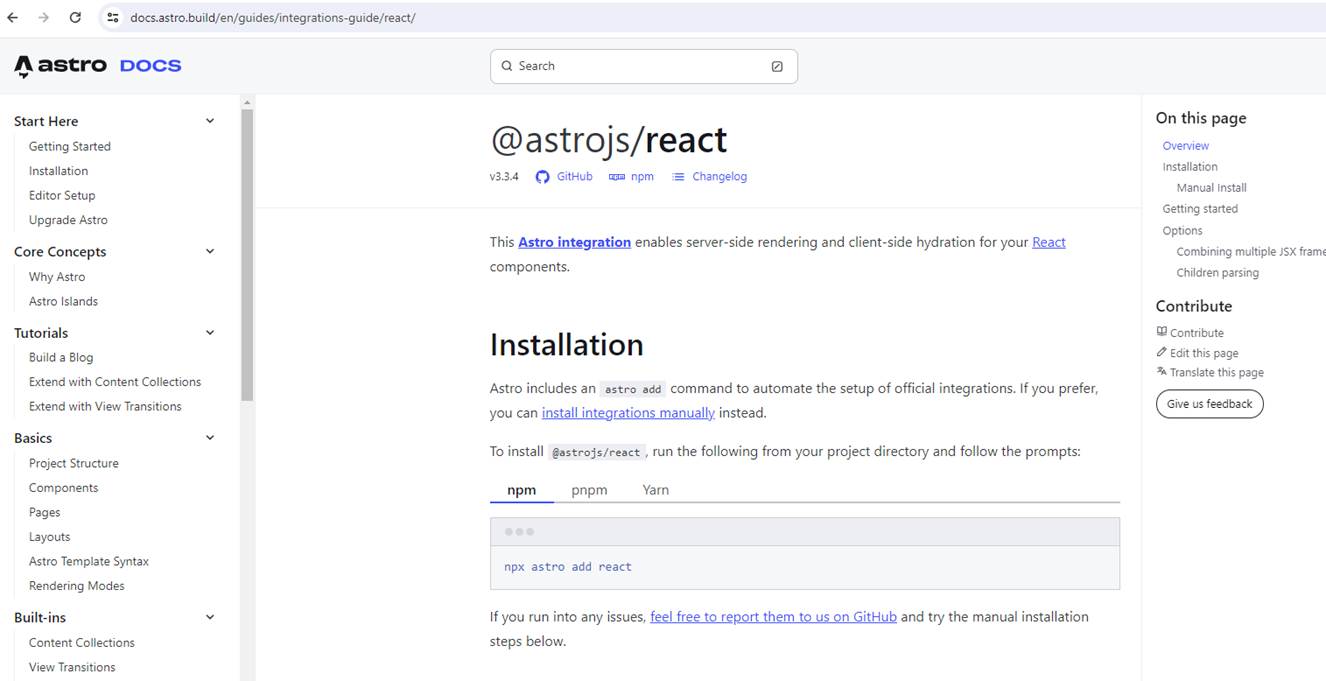Focus the Search input field
Viewport: 1326px width, 681px height.
pyautogui.click(x=644, y=66)
